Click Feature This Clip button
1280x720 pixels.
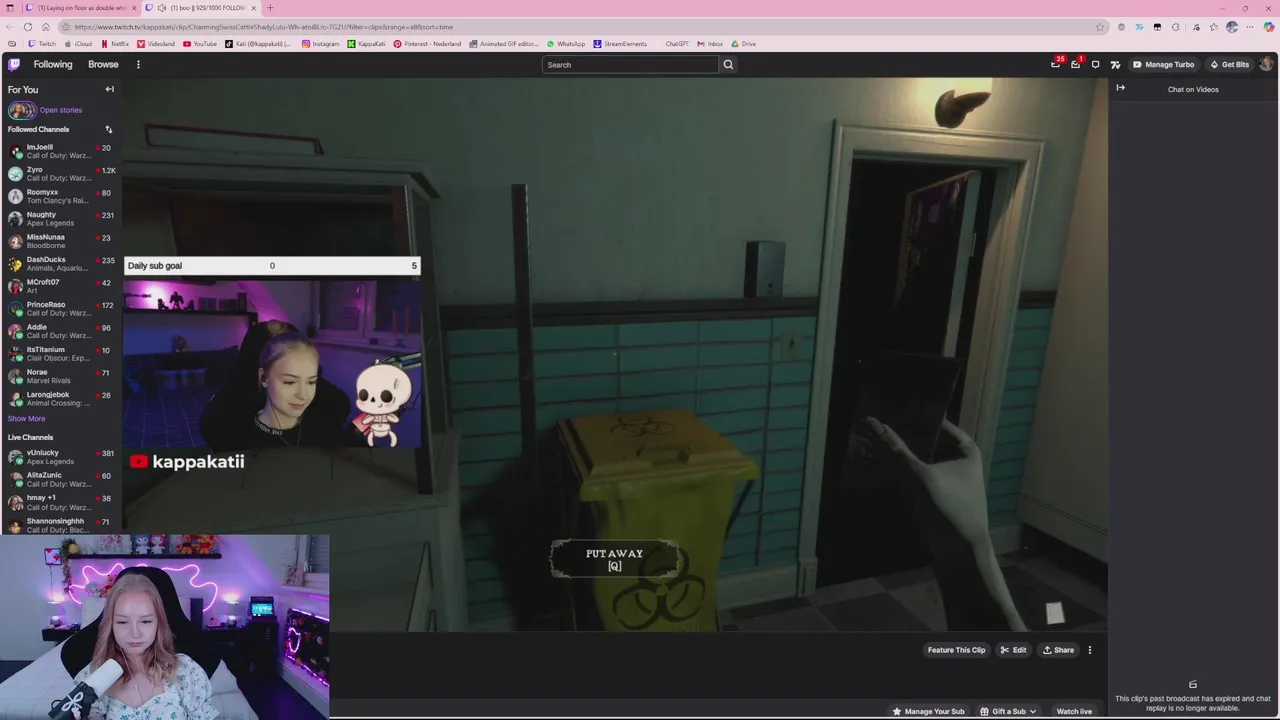[x=956, y=650]
